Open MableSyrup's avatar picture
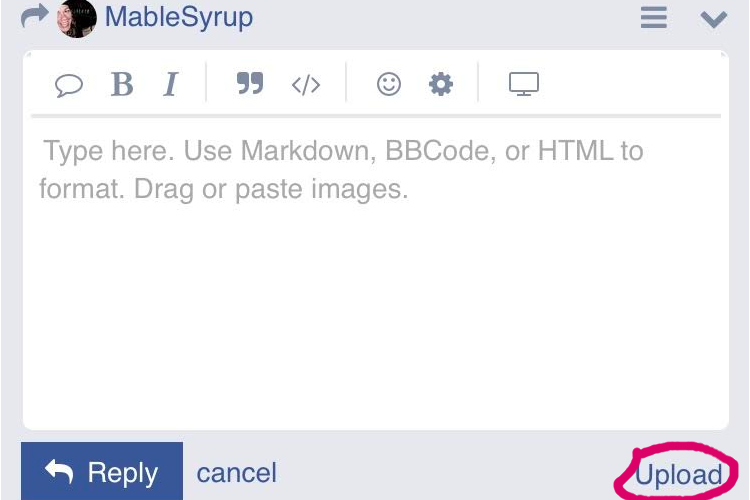Screen dimensions: 750x500 77,18
